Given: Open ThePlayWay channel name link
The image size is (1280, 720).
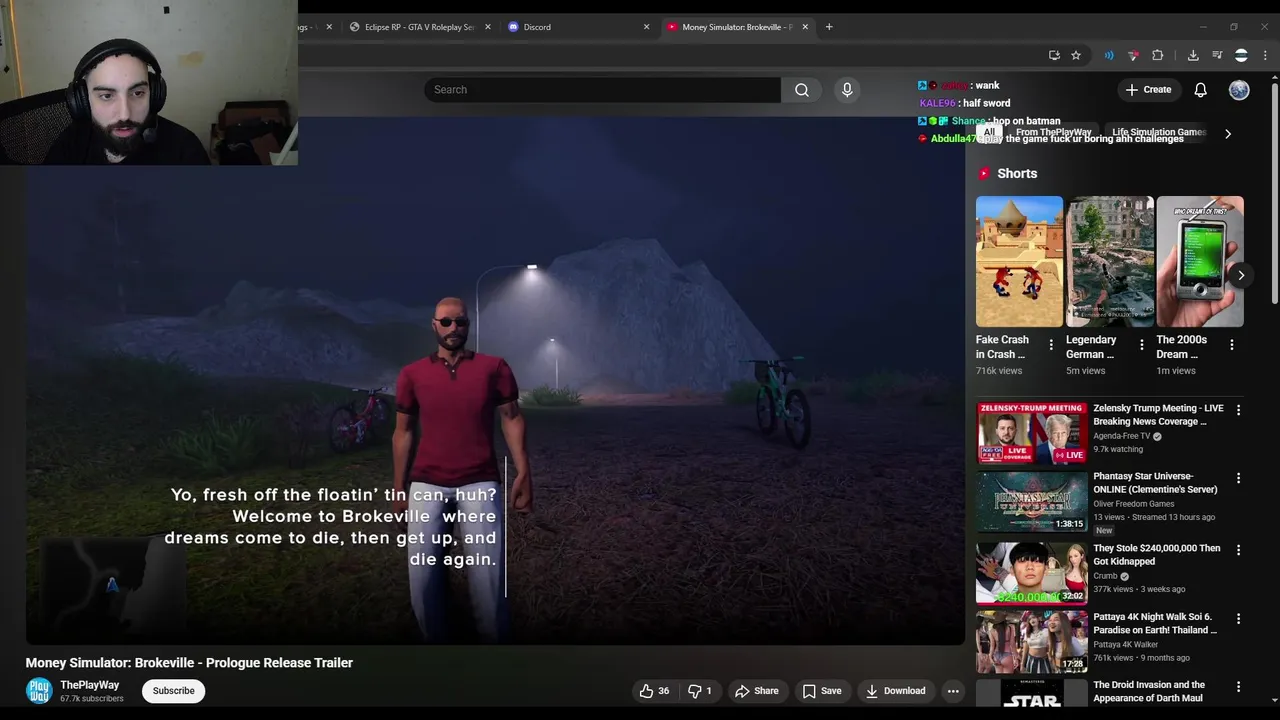Looking at the screenshot, I should pyautogui.click(x=89, y=685).
